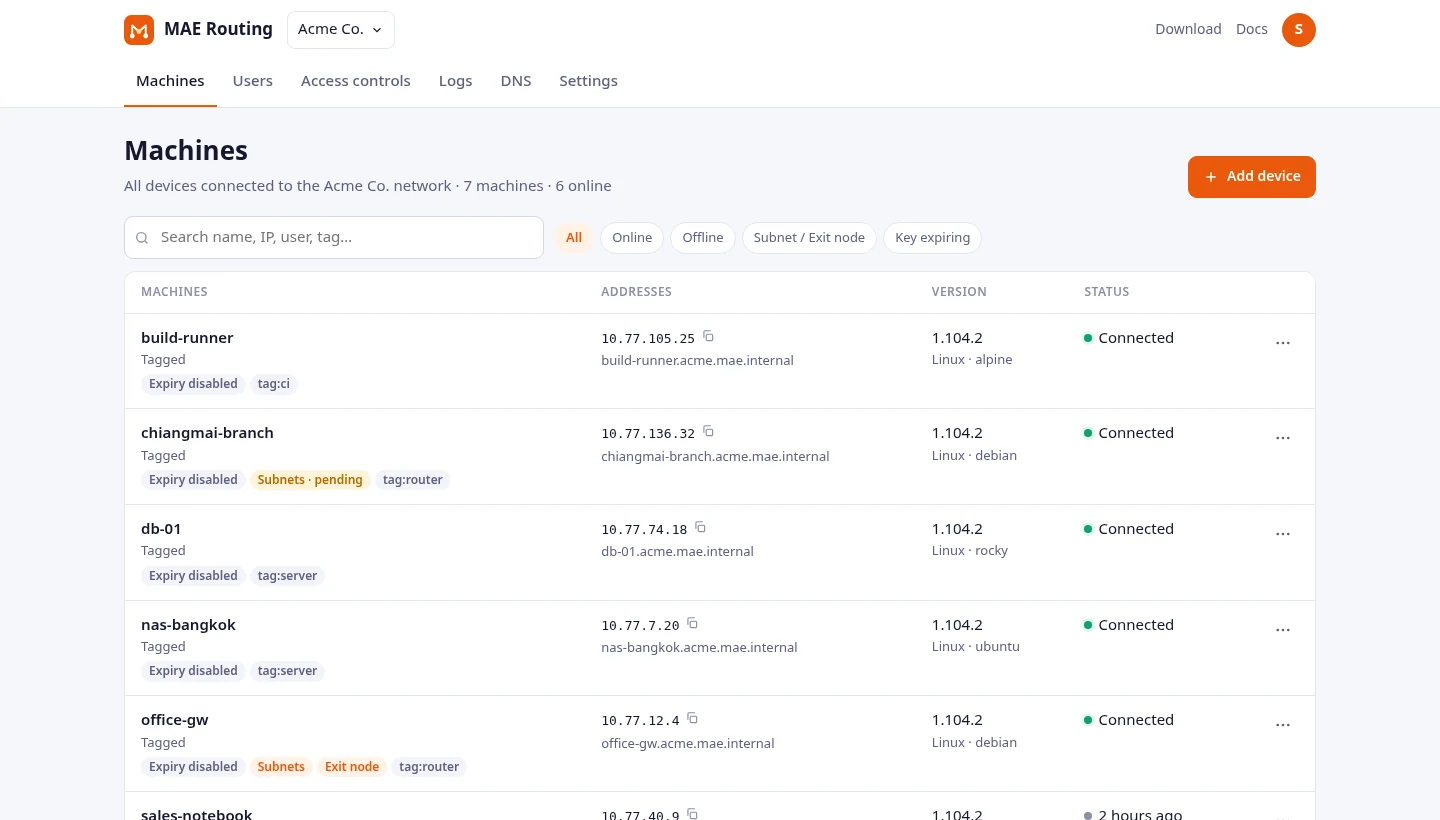This screenshot has height=820, width=1440.
Task: Copy chiangmai-branch address 10.77.136.32
Action: click(x=708, y=431)
